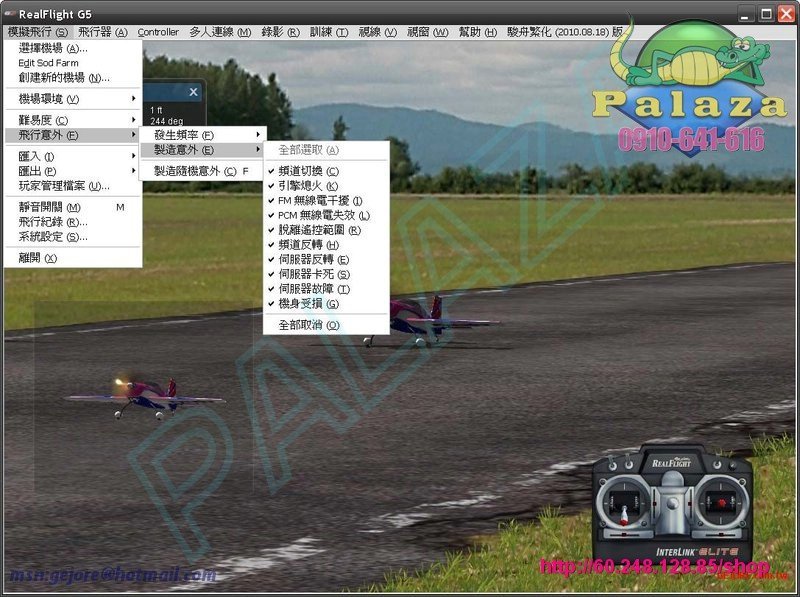Expand the 匯入 (I) submenu
The image size is (800, 597).
(73, 157)
